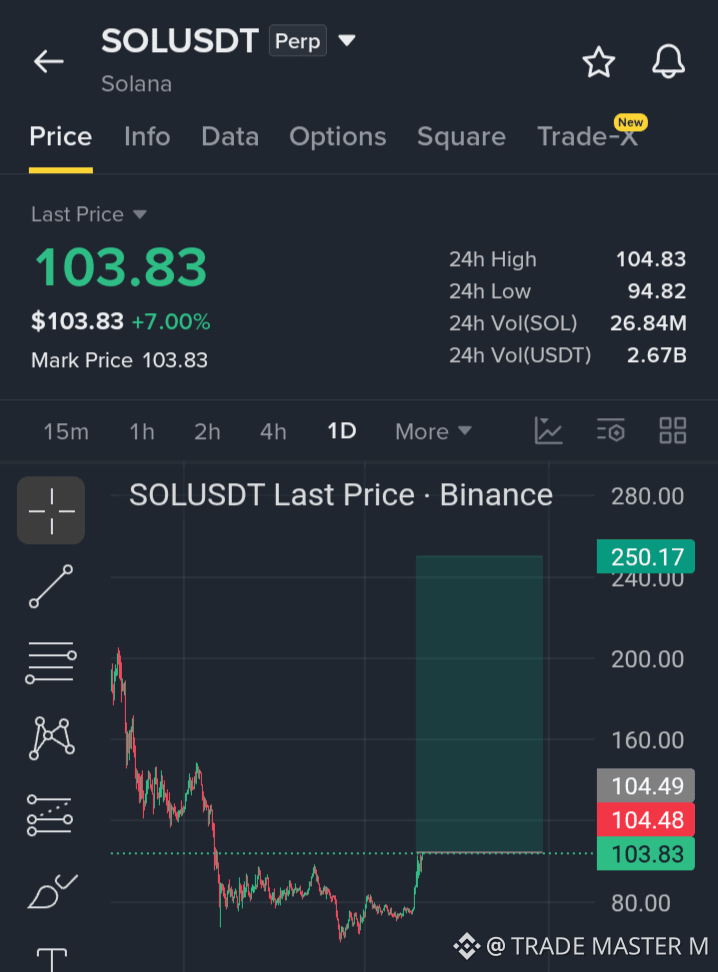This screenshot has height=972, width=718.
Task: Click the 24h High value 104.83
Action: 651,259
